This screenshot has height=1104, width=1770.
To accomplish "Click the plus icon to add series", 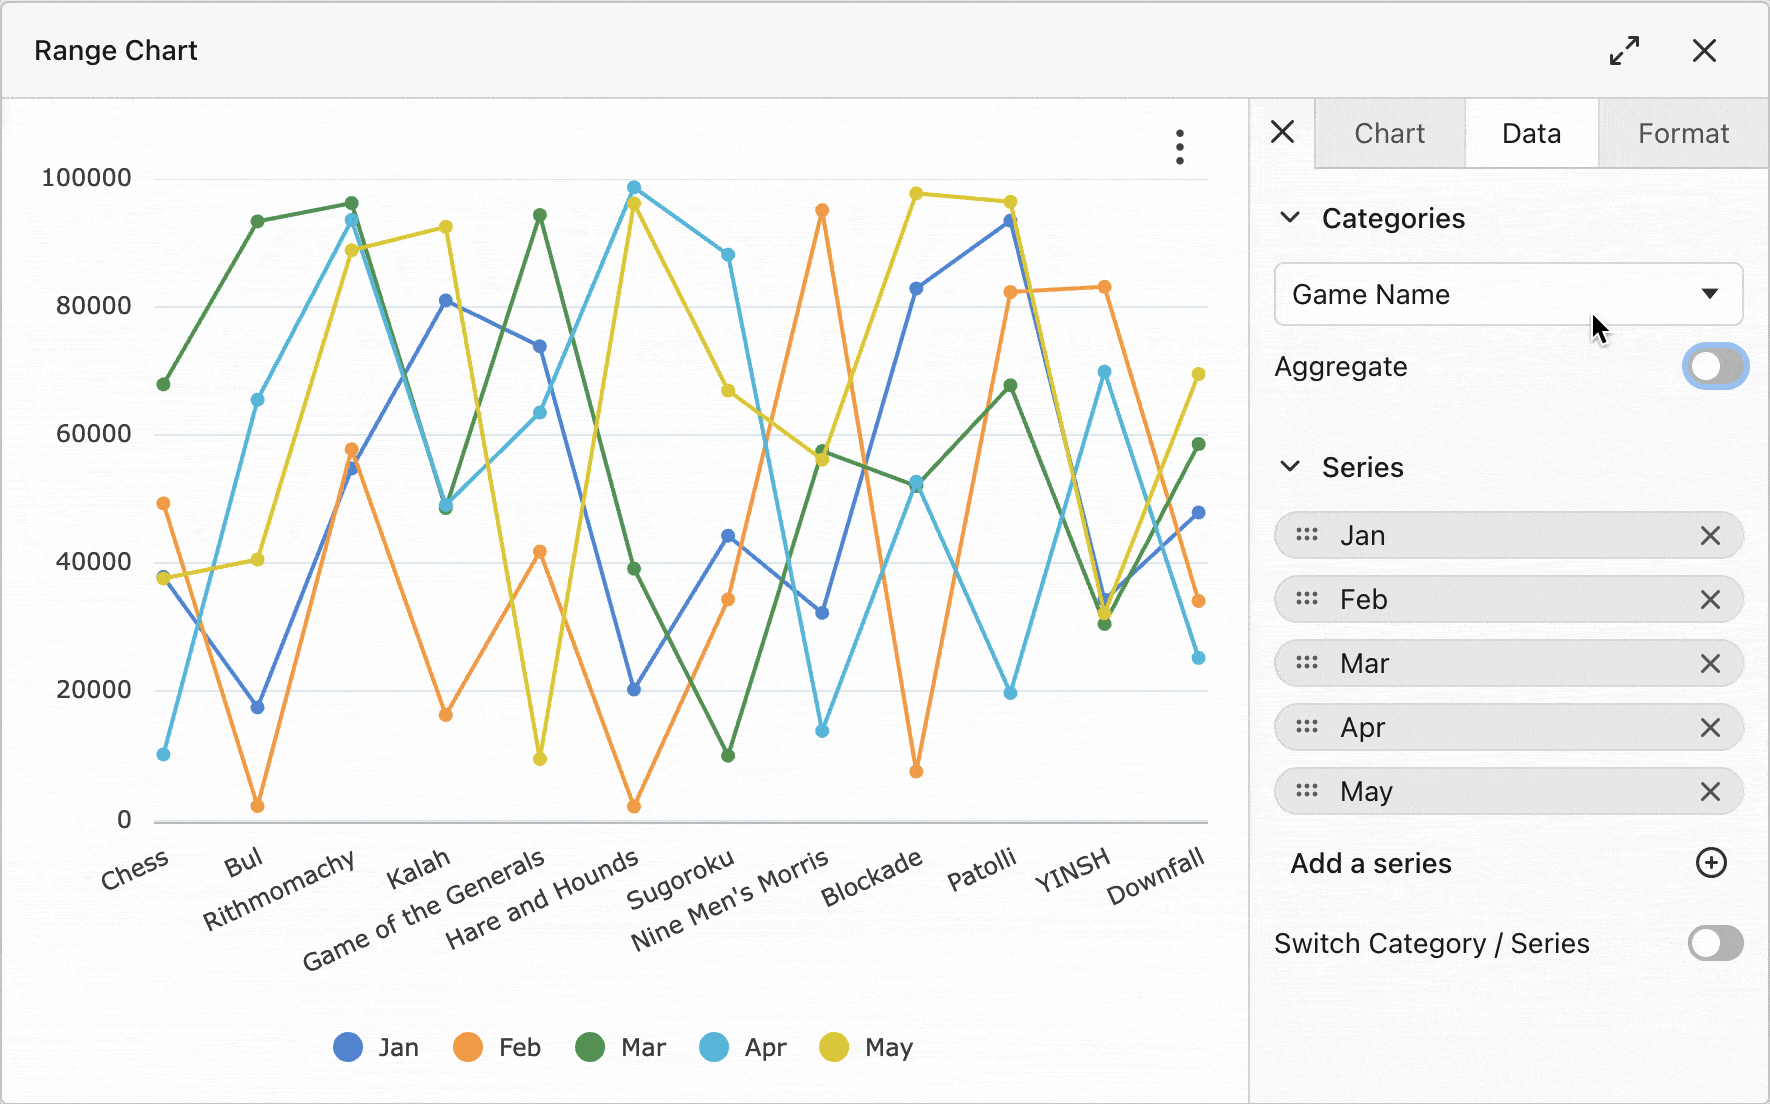I will (1711, 863).
